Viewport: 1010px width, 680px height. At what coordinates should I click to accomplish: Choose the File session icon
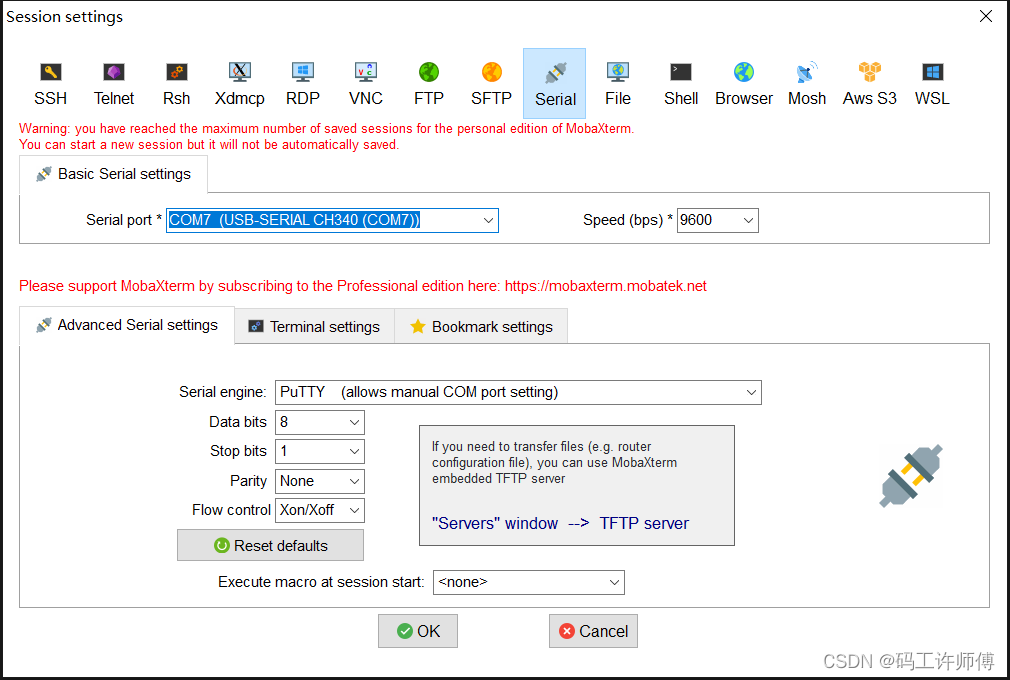[x=618, y=84]
